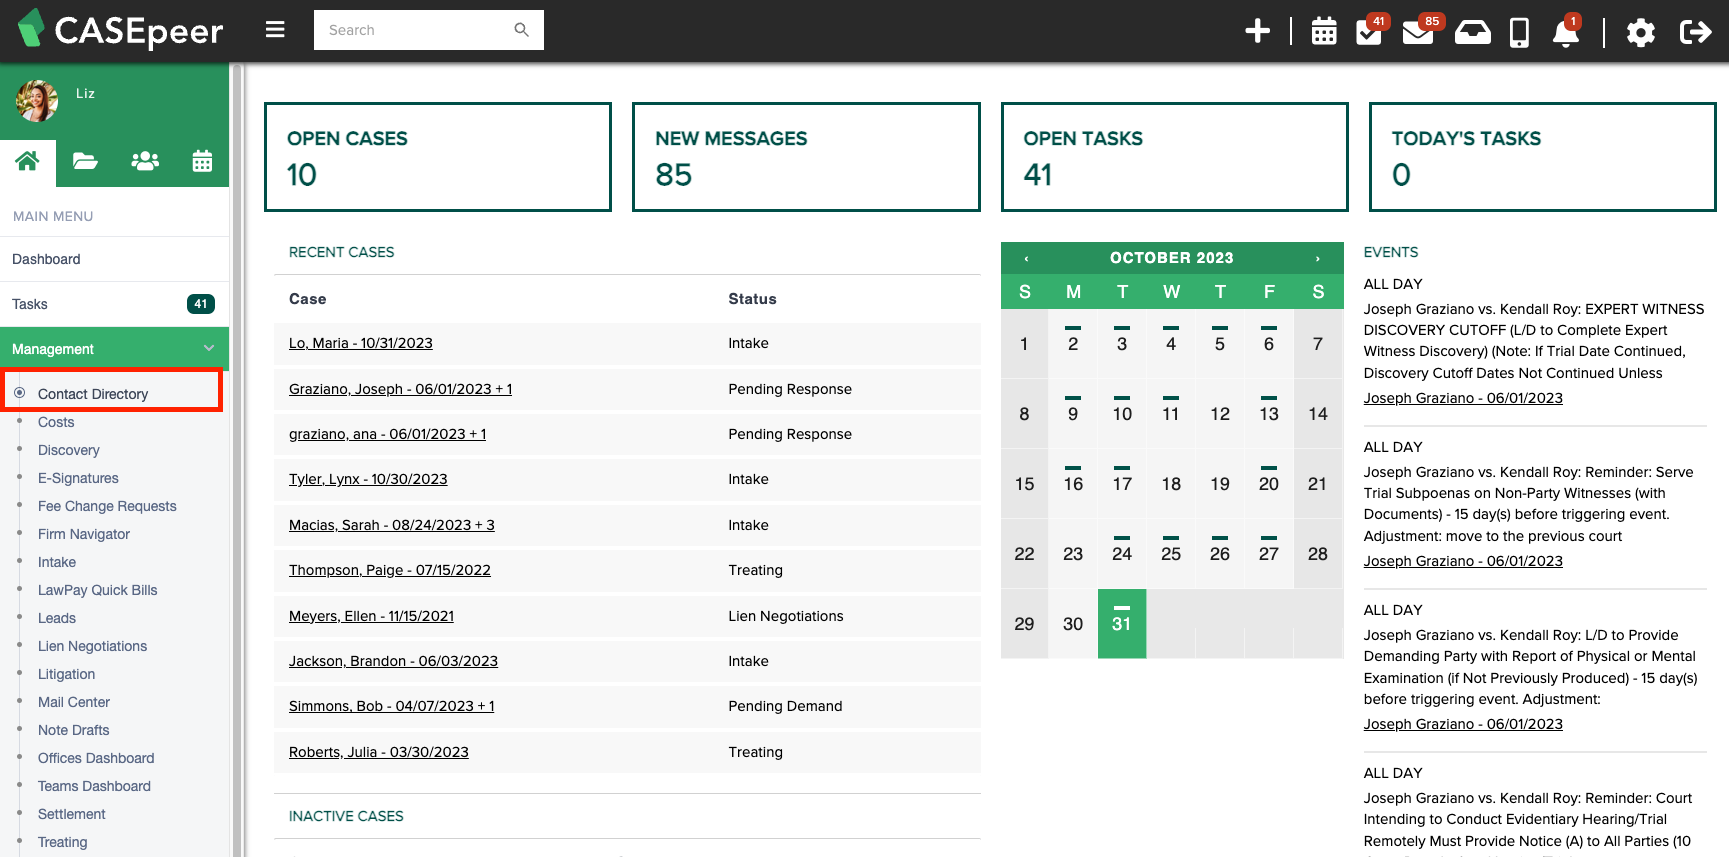Open case Lo, Maria - 10/31/2023
Image resolution: width=1729 pixels, height=857 pixels.
pyautogui.click(x=361, y=343)
